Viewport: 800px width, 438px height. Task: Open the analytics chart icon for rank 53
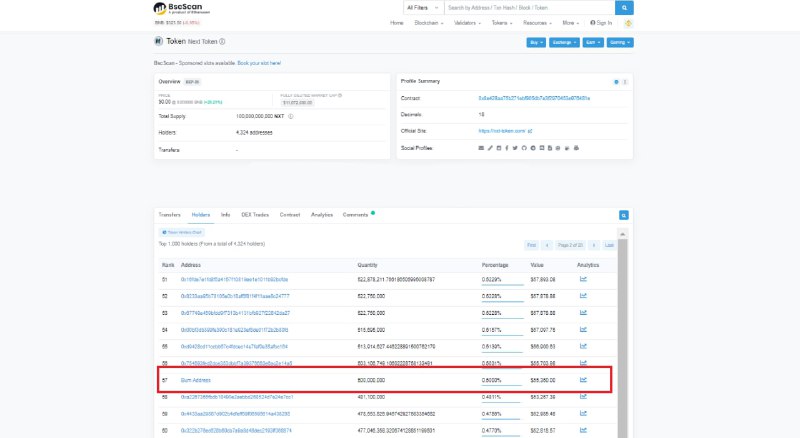(583, 313)
